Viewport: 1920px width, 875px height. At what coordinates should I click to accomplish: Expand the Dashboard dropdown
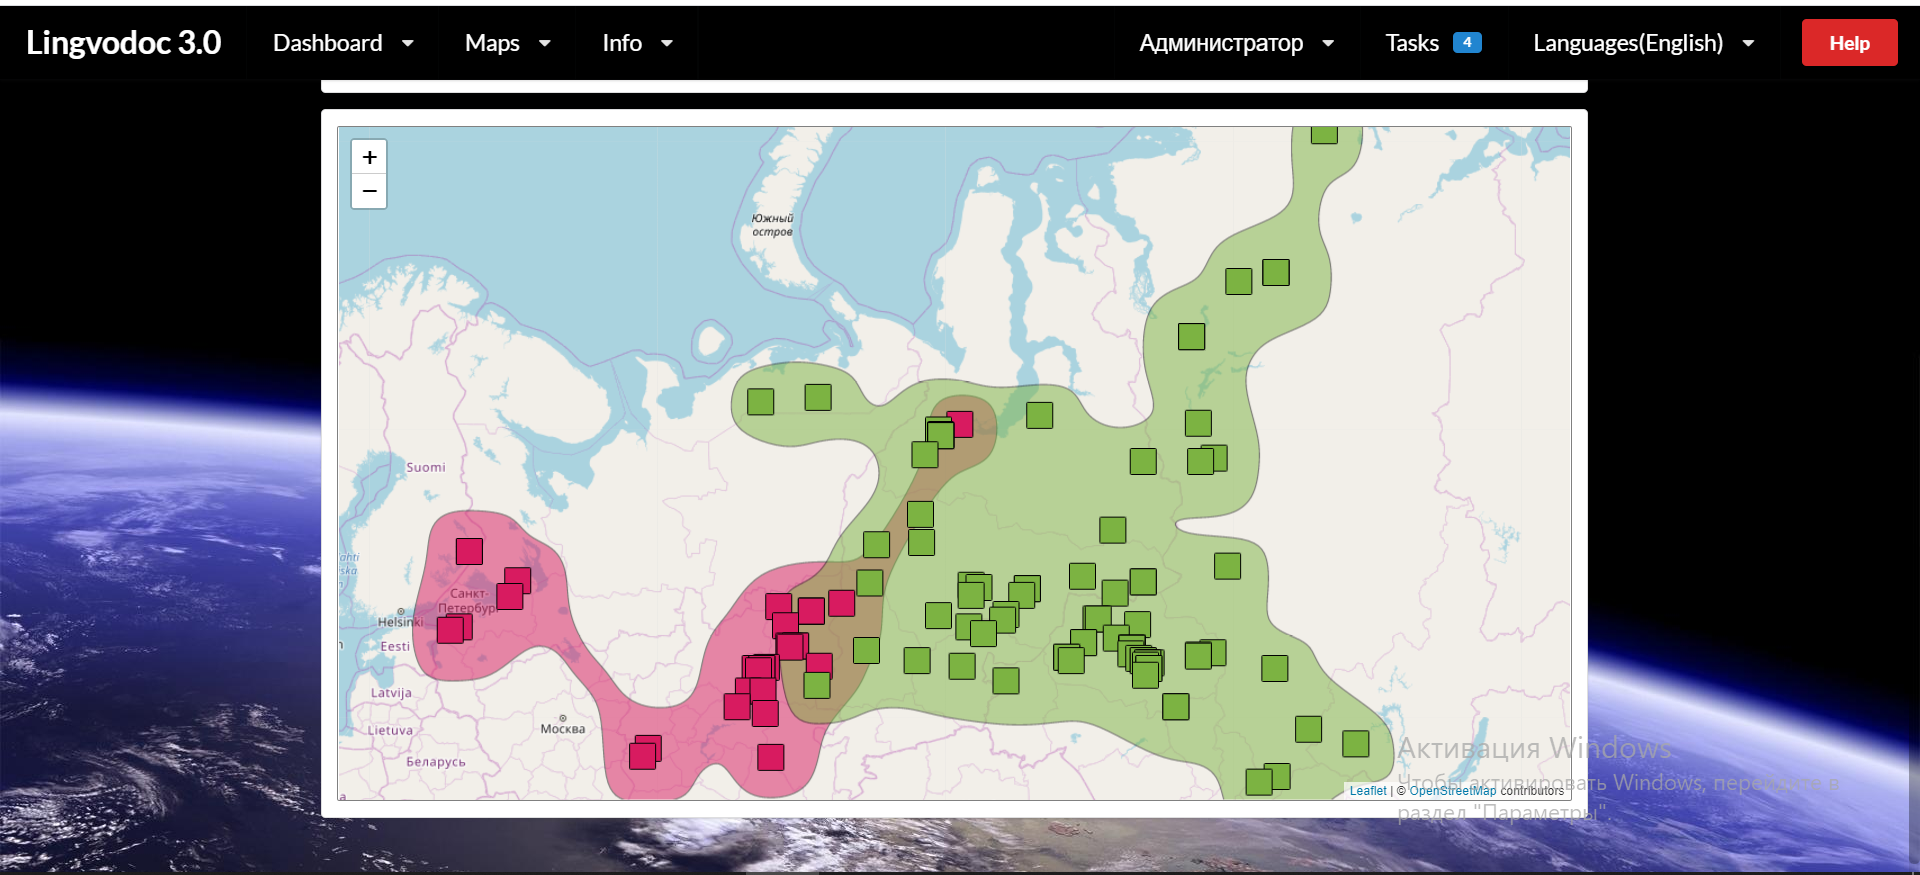pyautogui.click(x=342, y=43)
